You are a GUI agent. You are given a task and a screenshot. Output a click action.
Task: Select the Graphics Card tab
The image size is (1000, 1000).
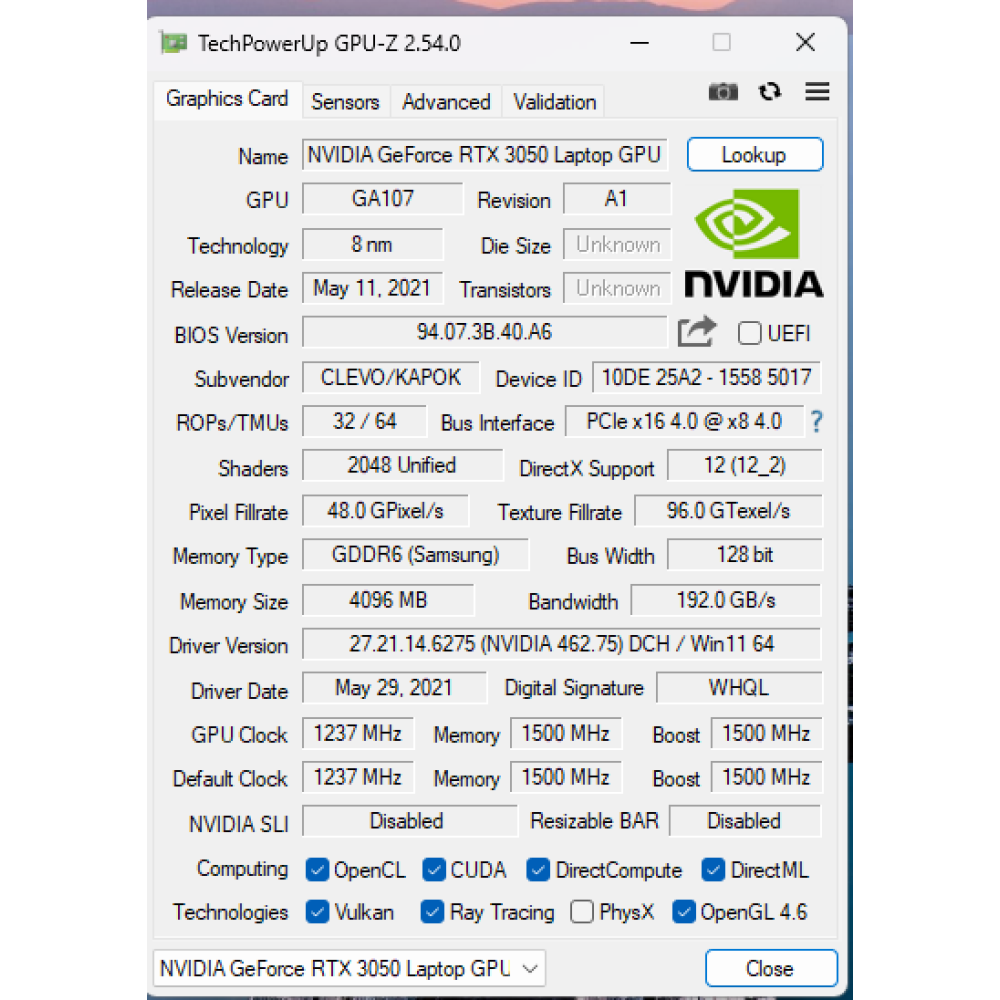coord(227,99)
